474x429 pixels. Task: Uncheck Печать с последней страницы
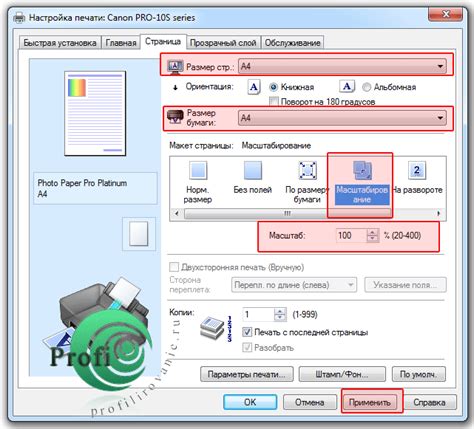click(247, 332)
